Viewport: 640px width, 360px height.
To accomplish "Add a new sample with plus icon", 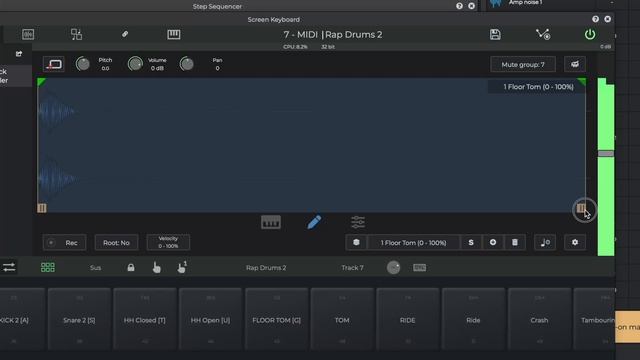I will [x=493, y=242].
